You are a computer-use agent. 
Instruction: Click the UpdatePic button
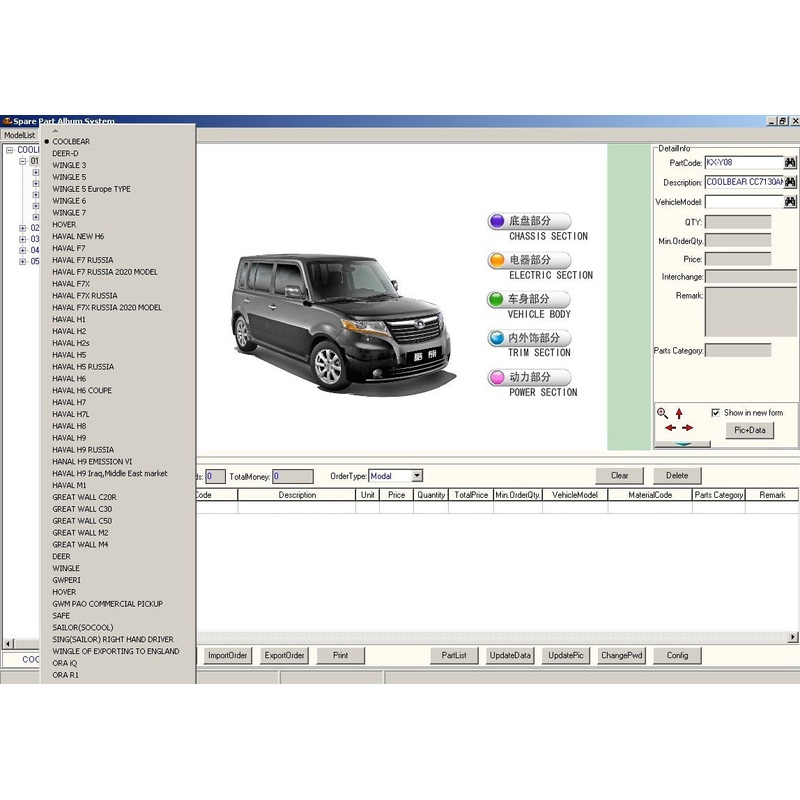[x=565, y=656]
